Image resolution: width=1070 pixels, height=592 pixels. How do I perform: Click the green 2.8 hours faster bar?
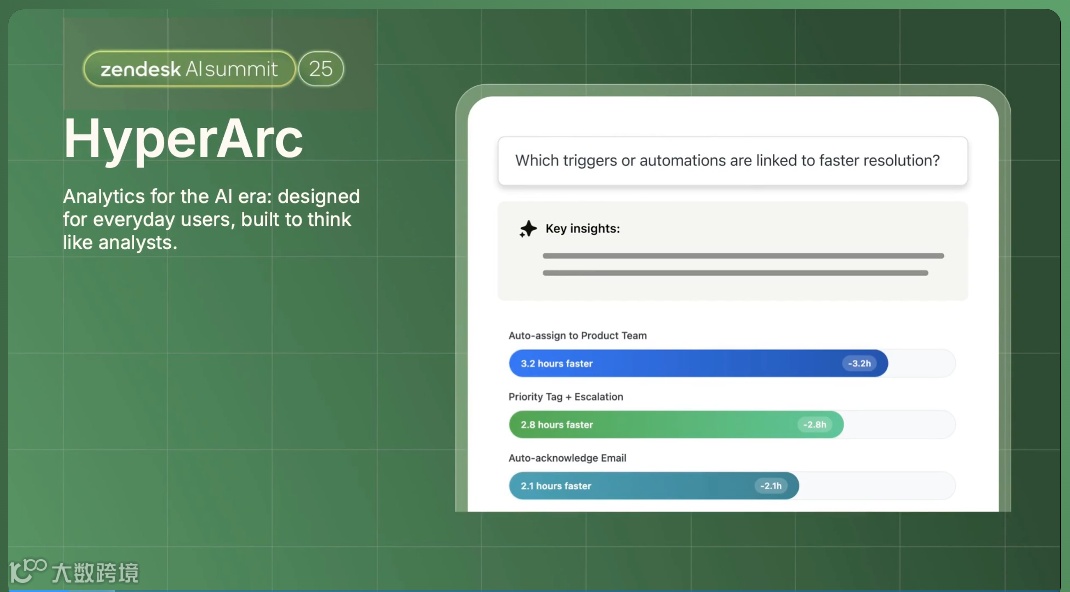676,425
